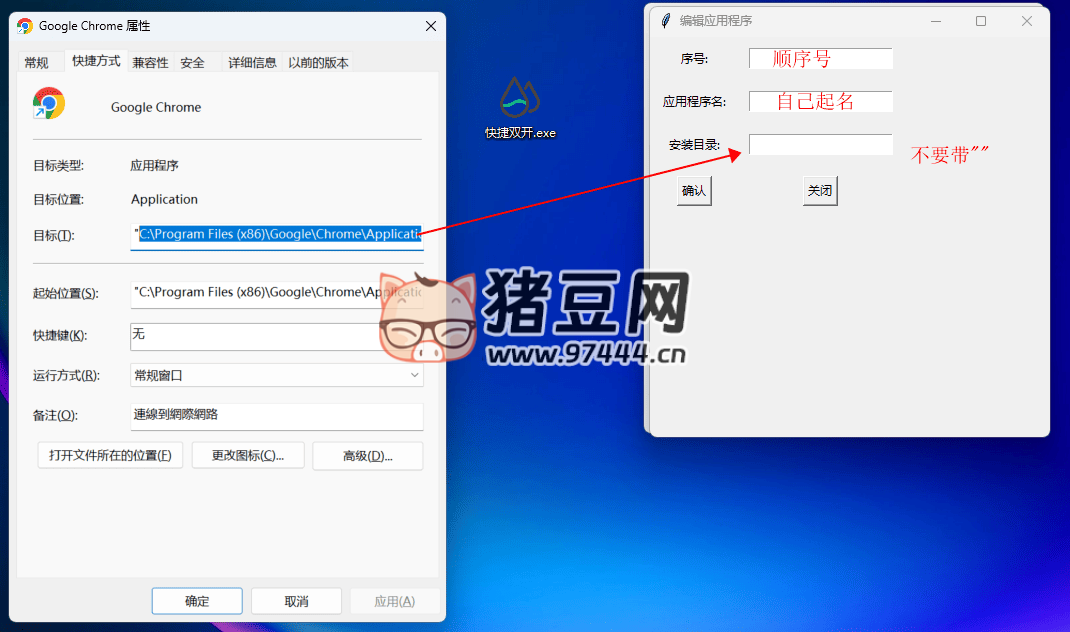
Task: Click the 备注(O) comment field
Action: pos(276,416)
